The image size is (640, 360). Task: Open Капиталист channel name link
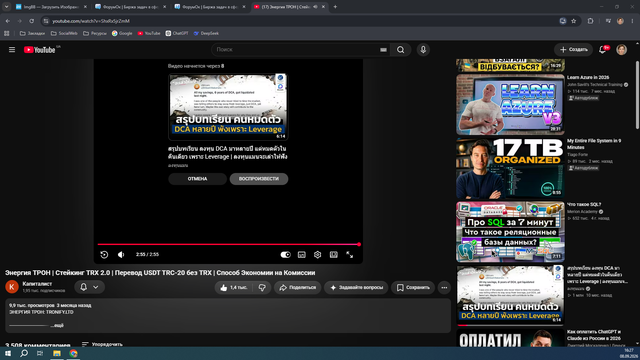click(37, 284)
